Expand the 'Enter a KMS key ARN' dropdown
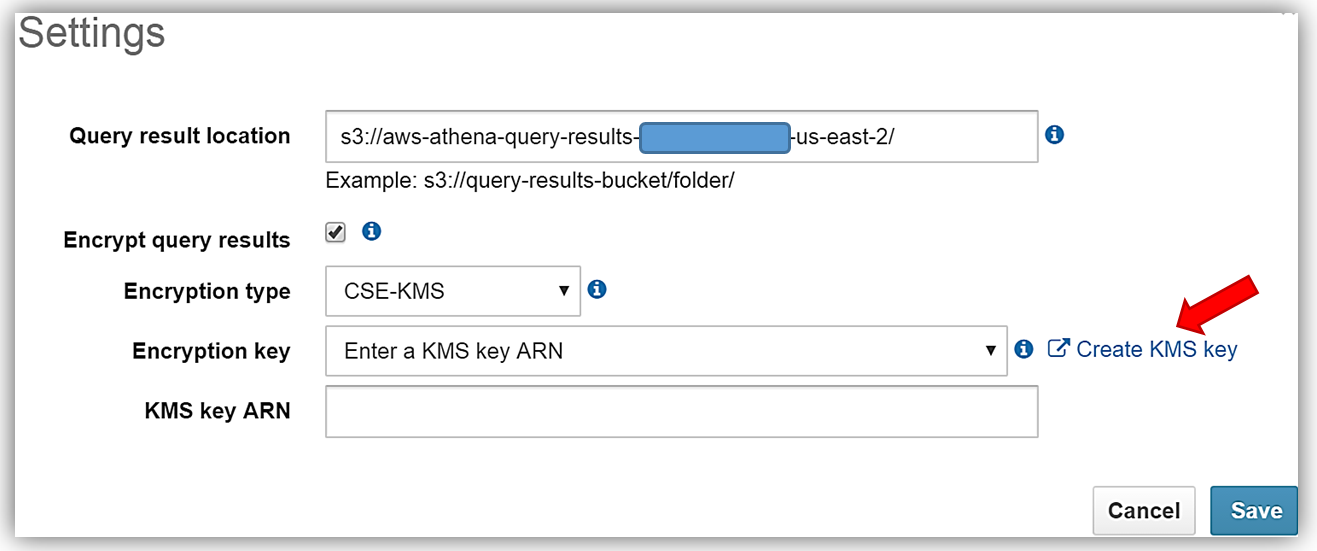1317x551 pixels. 666,350
